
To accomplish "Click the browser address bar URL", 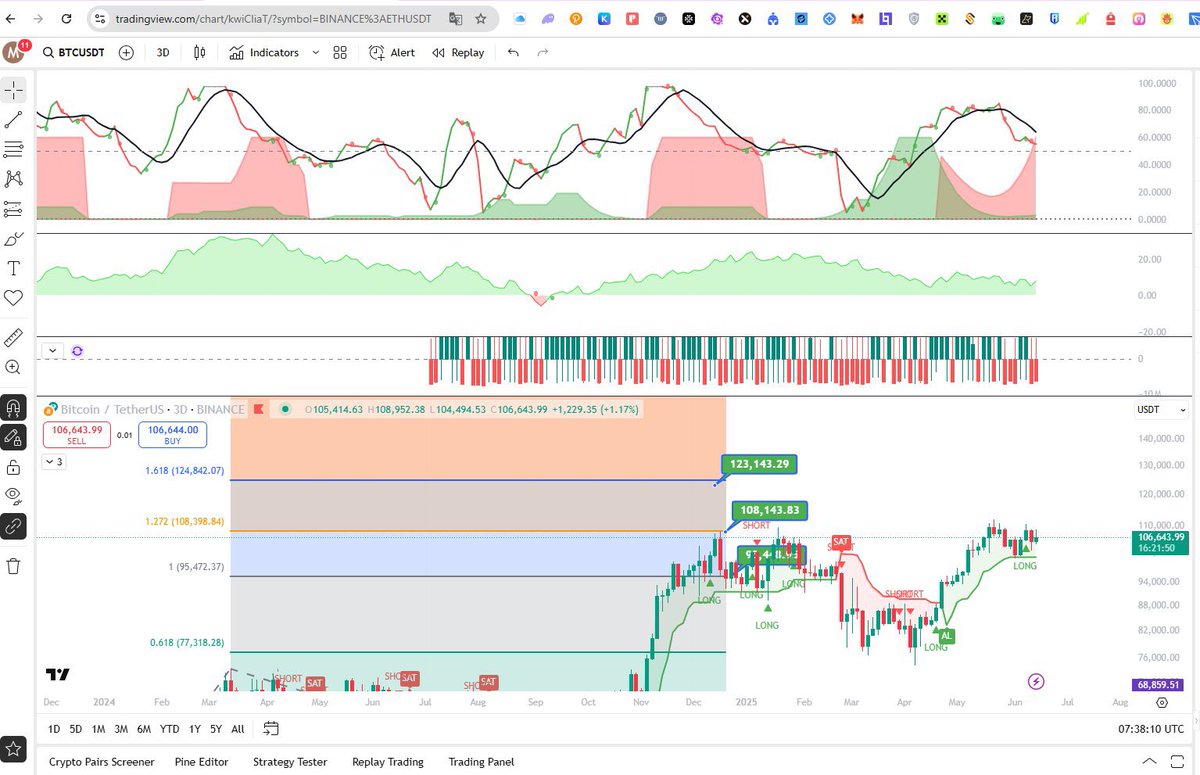I will click(x=273, y=19).
